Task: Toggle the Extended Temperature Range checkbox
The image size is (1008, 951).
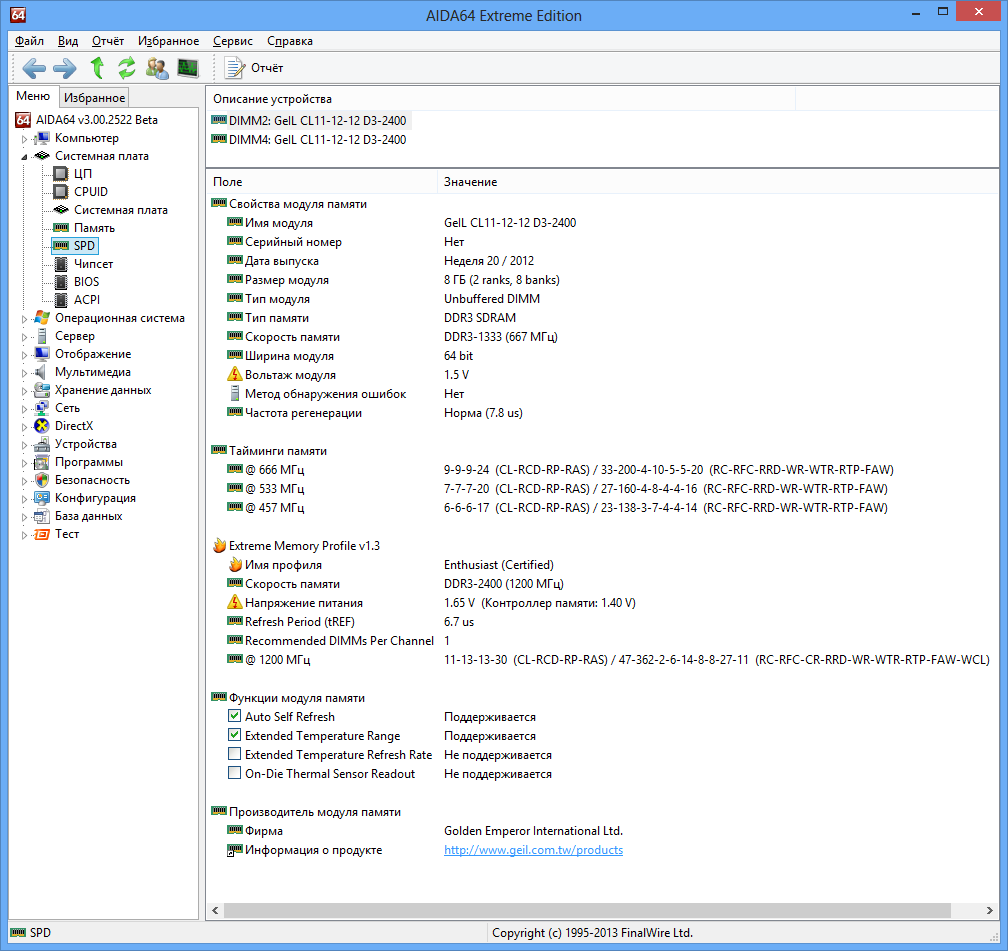Action: pos(235,734)
